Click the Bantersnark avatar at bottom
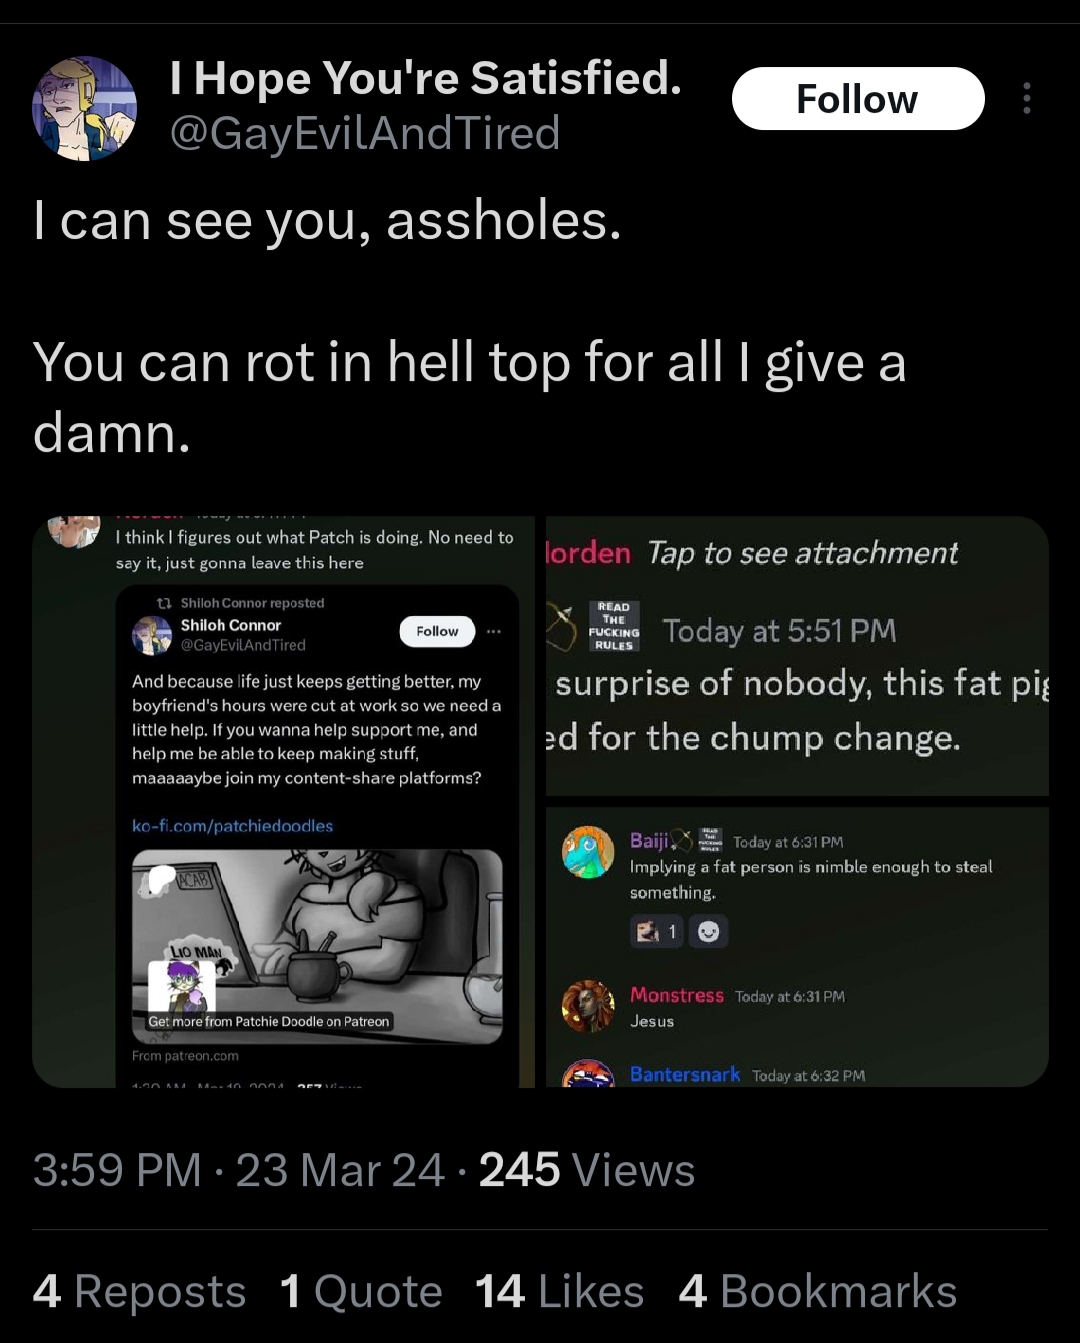The image size is (1080, 1343). coord(588,1074)
